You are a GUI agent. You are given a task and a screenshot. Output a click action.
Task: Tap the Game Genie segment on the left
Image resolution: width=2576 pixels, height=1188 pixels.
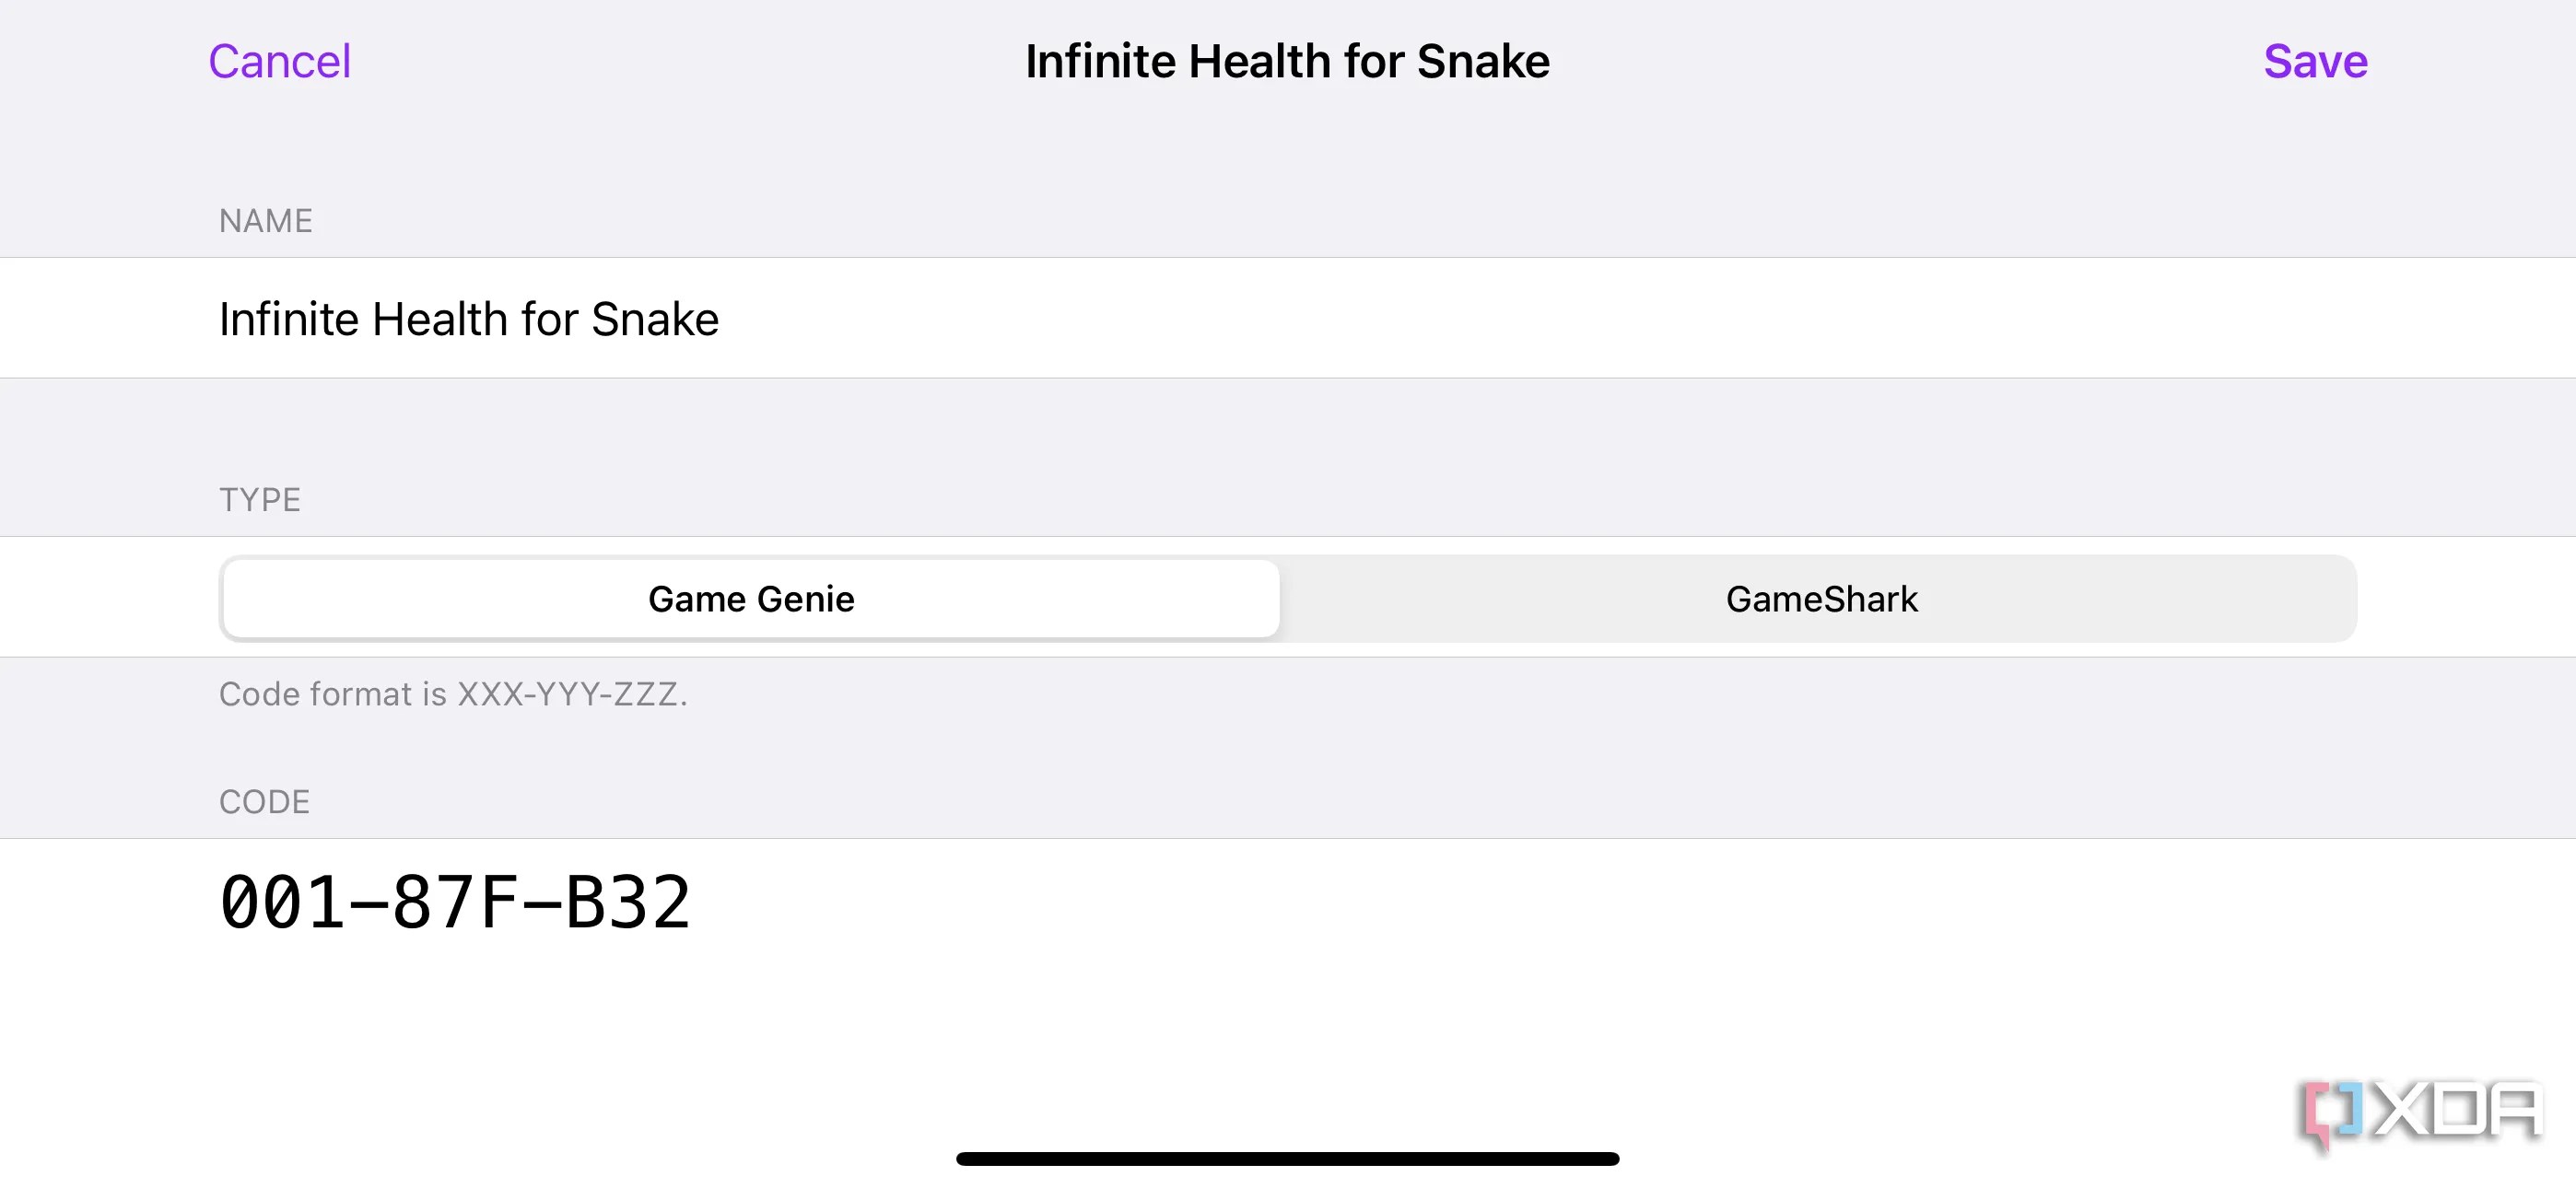[750, 598]
